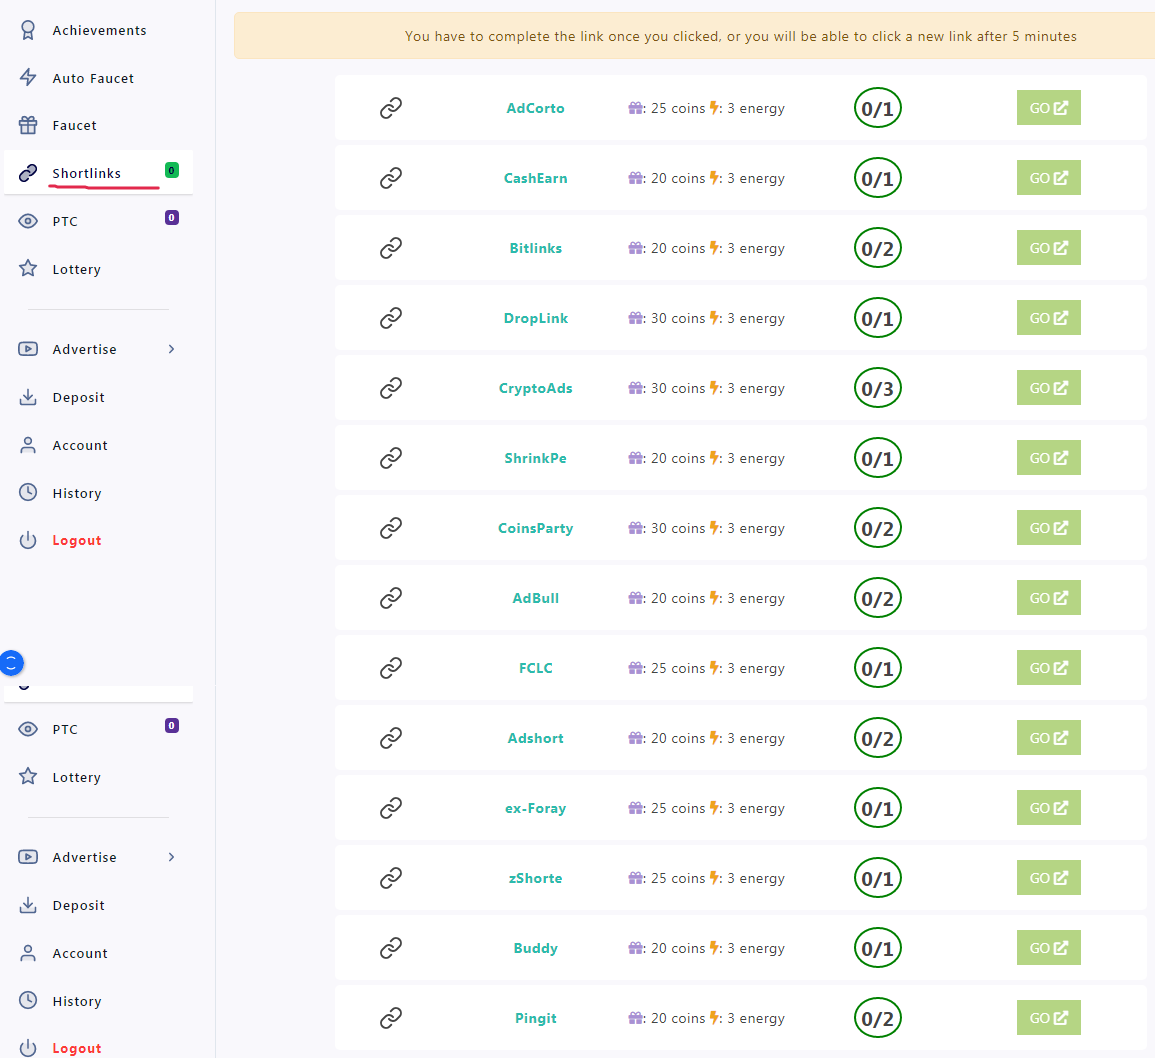
Task: Click the chain icon in the Bitlinks row
Action: coord(391,248)
